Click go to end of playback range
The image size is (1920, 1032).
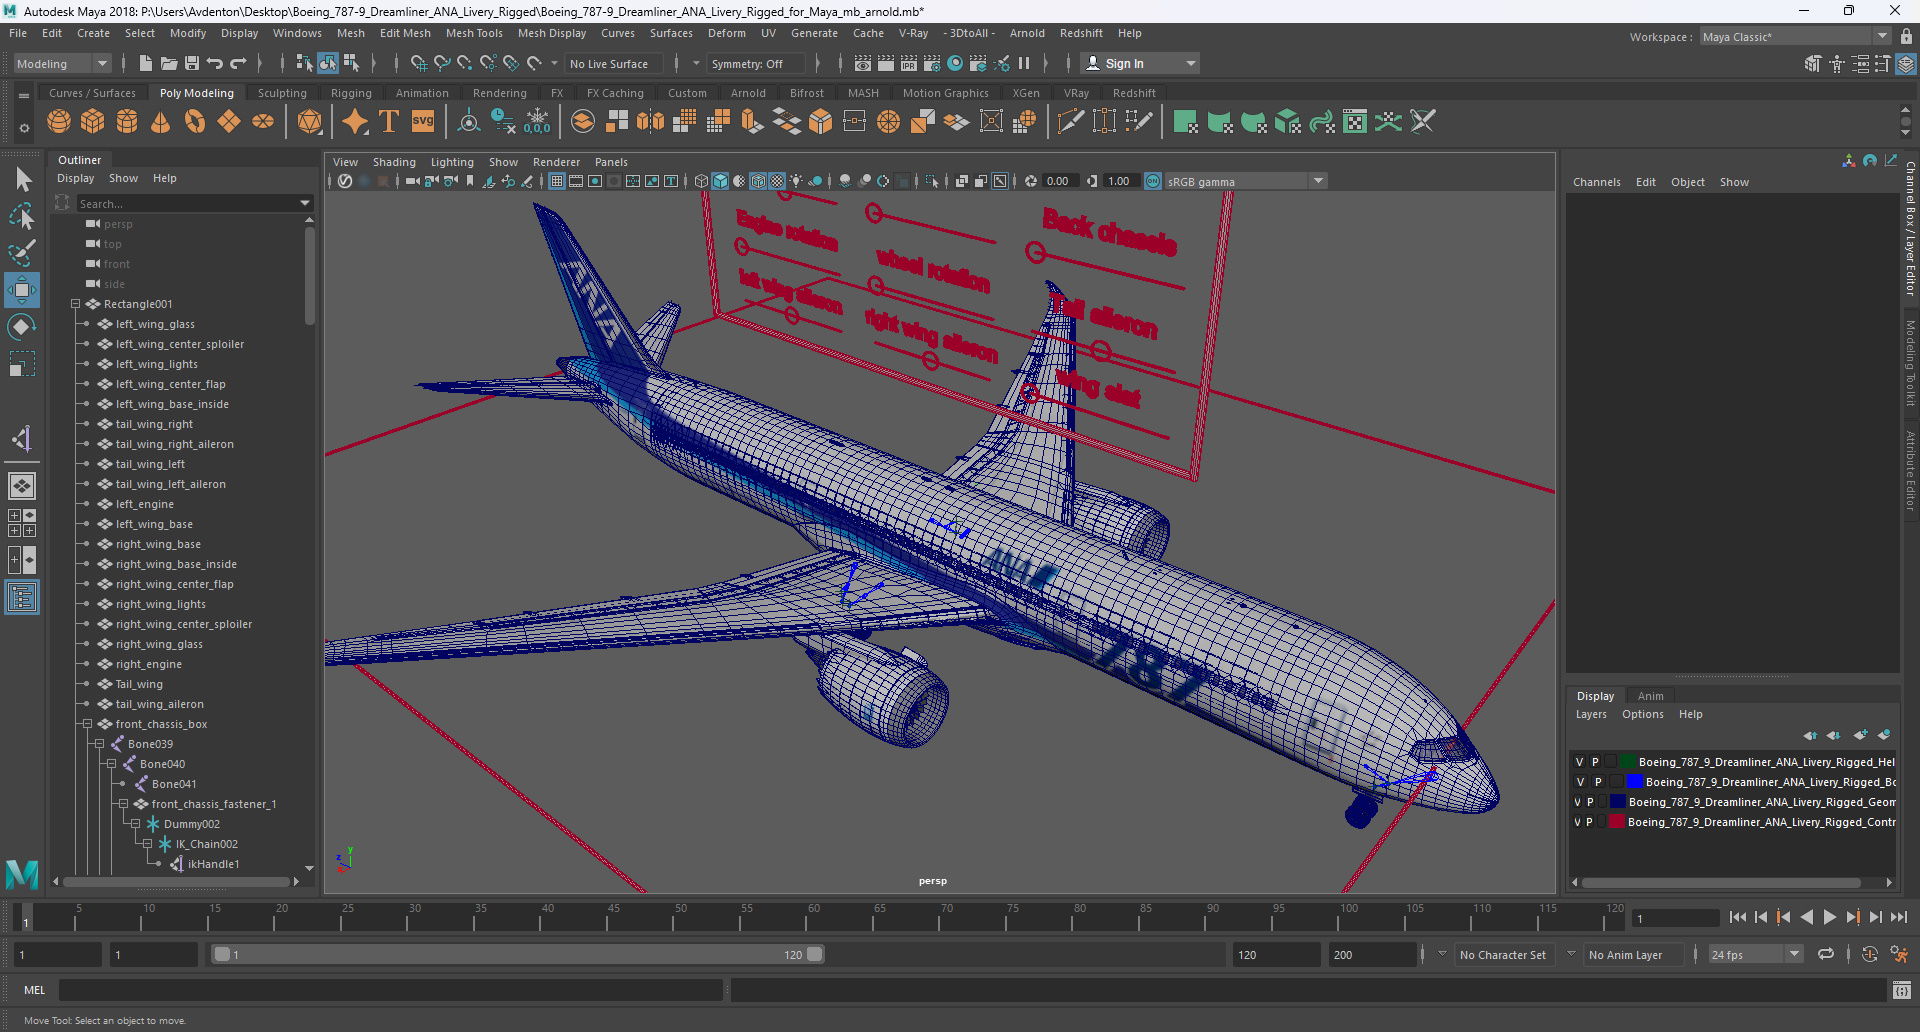click(x=1898, y=917)
